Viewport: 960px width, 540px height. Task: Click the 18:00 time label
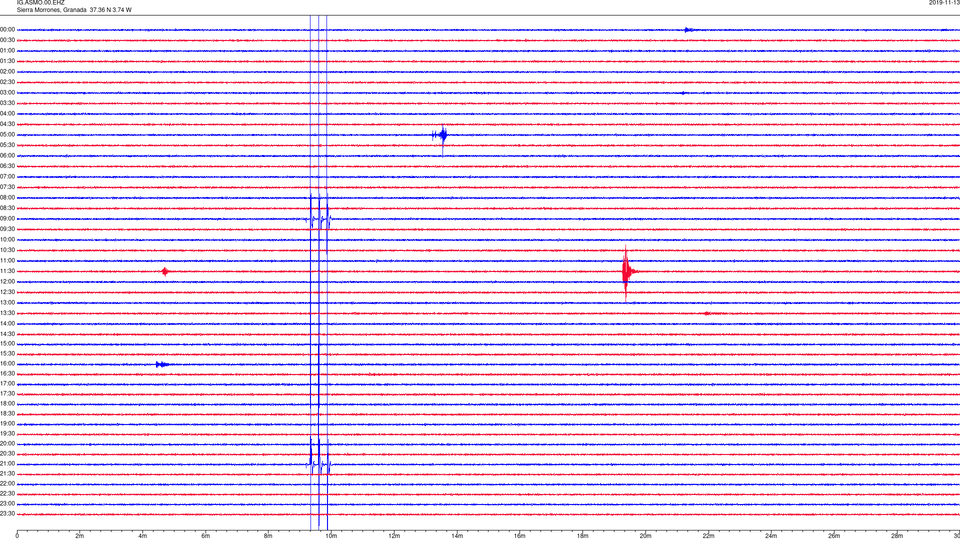tap(7, 403)
